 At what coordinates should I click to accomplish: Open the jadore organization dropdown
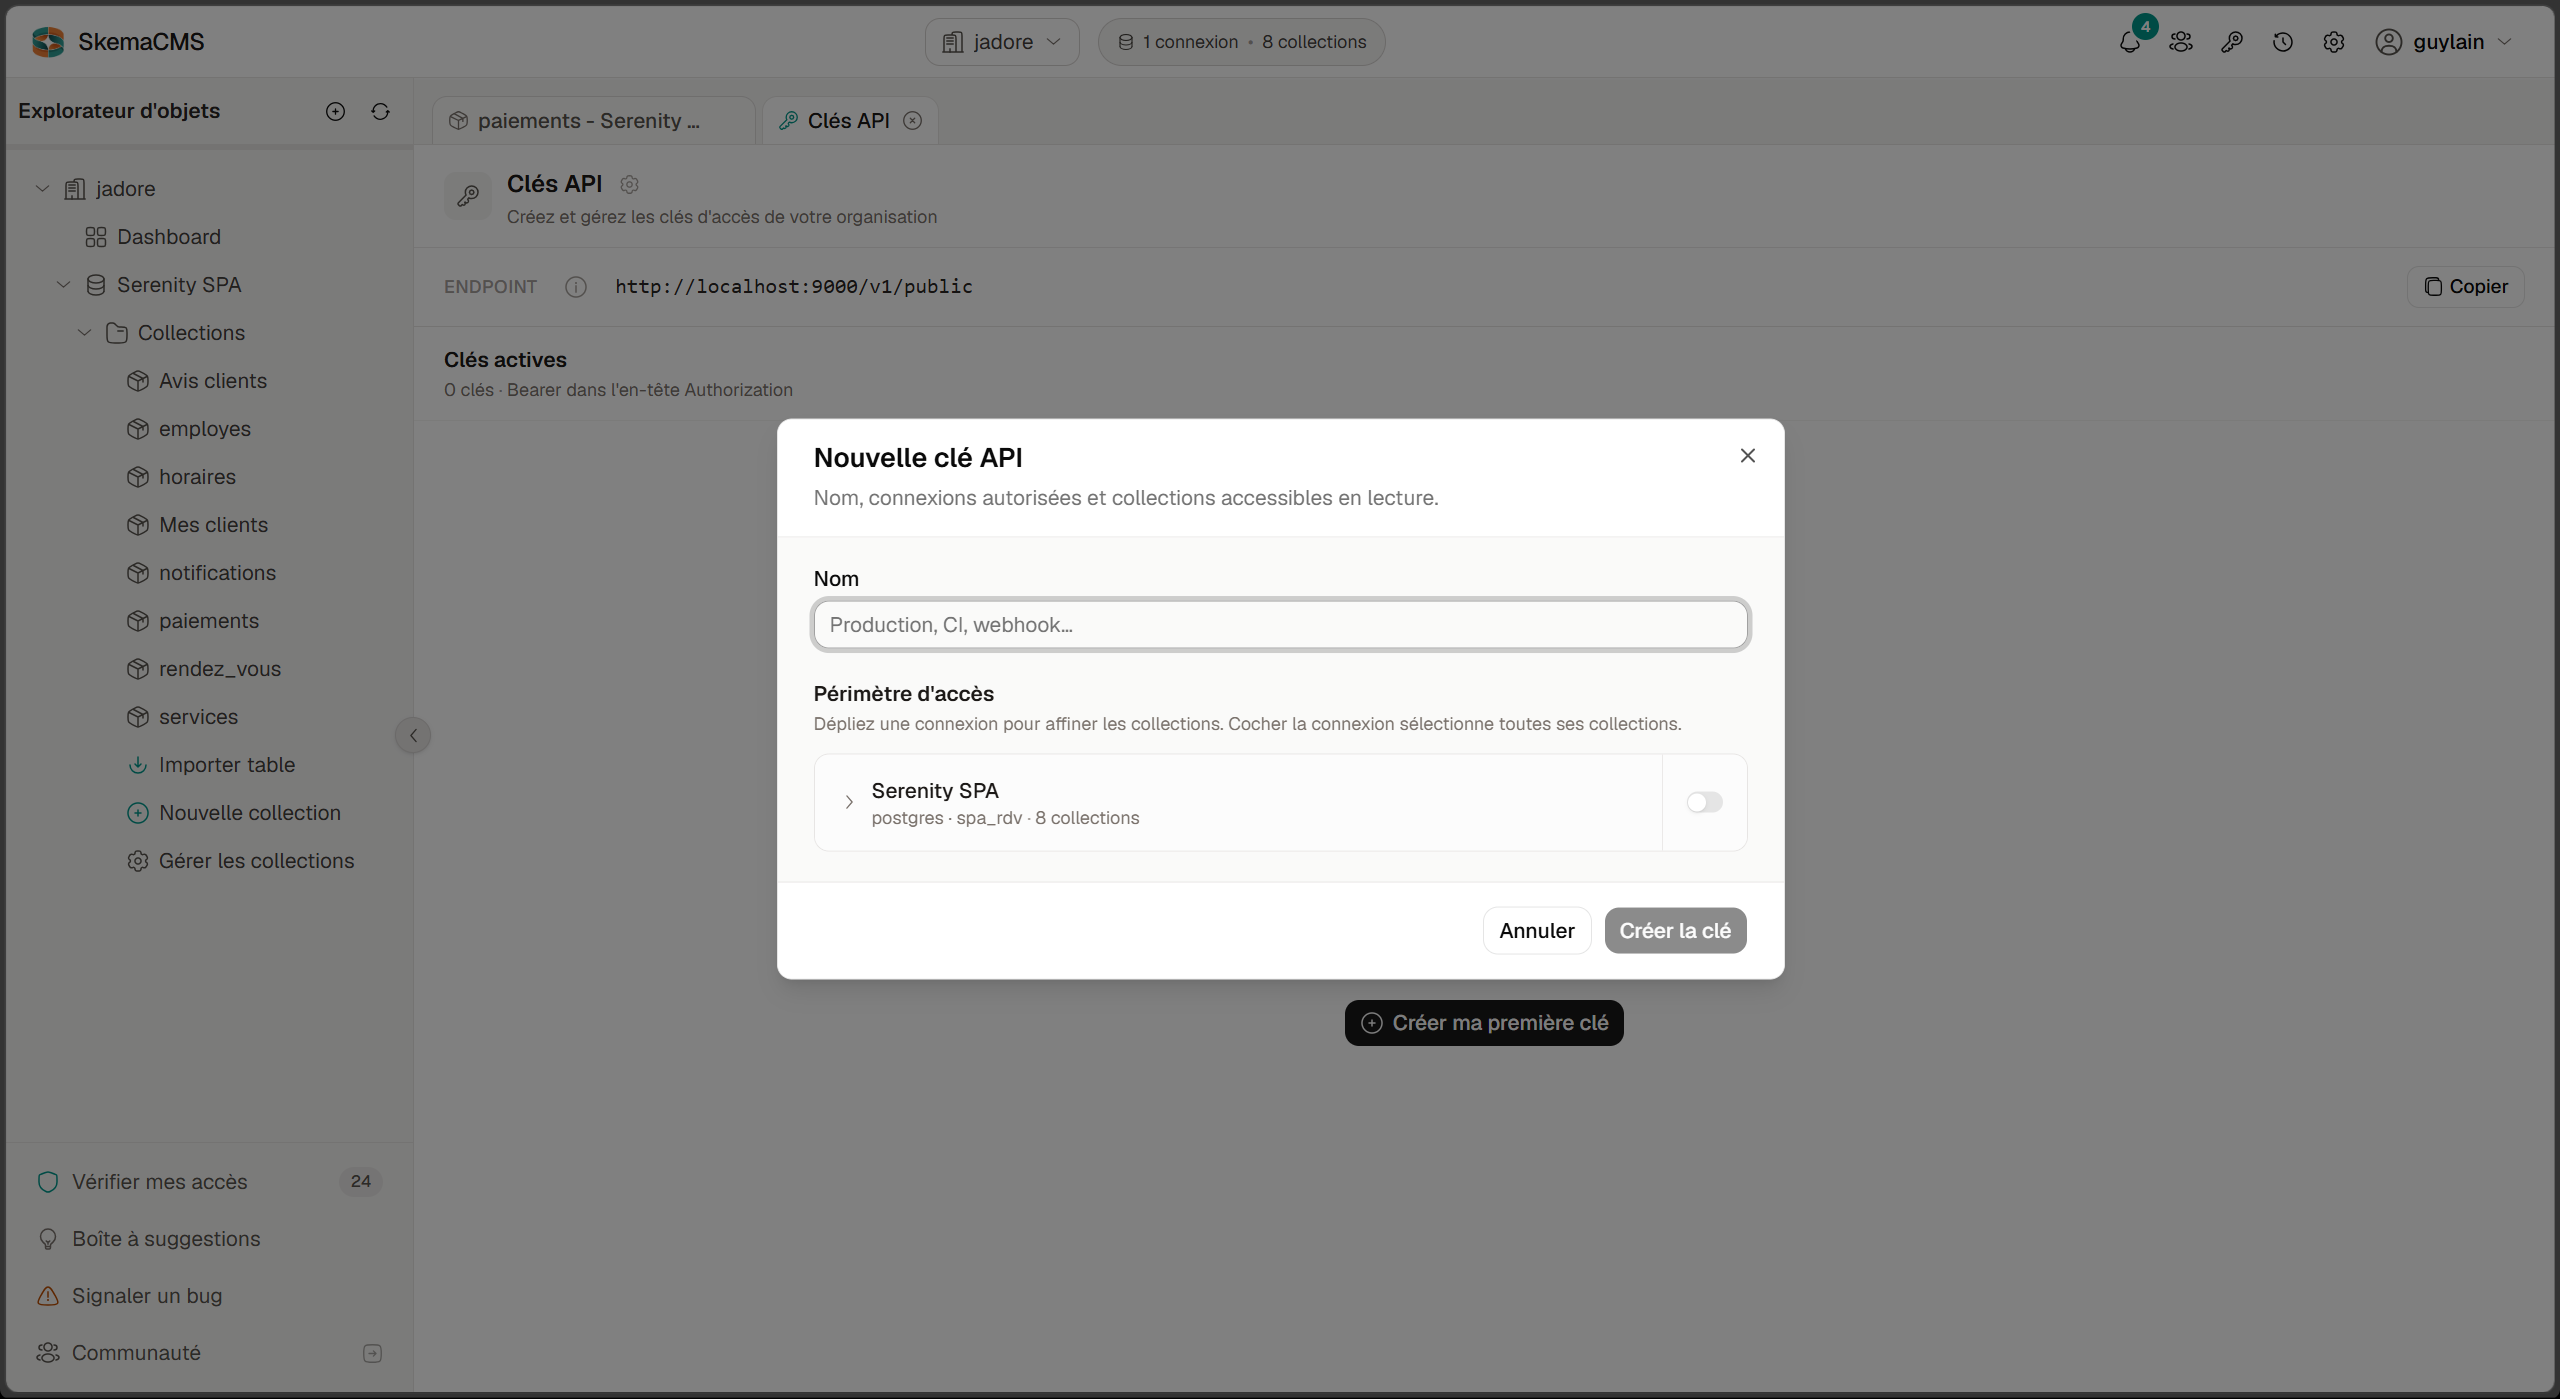pyautogui.click(x=1002, y=42)
